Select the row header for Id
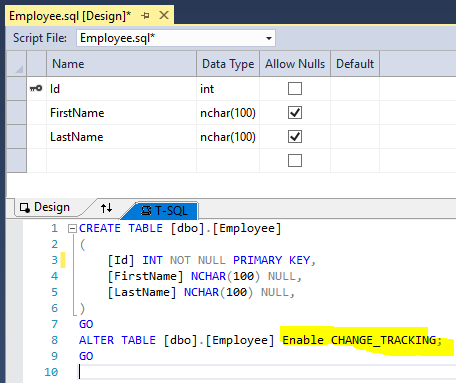This screenshot has width=456, height=383. coord(17,89)
